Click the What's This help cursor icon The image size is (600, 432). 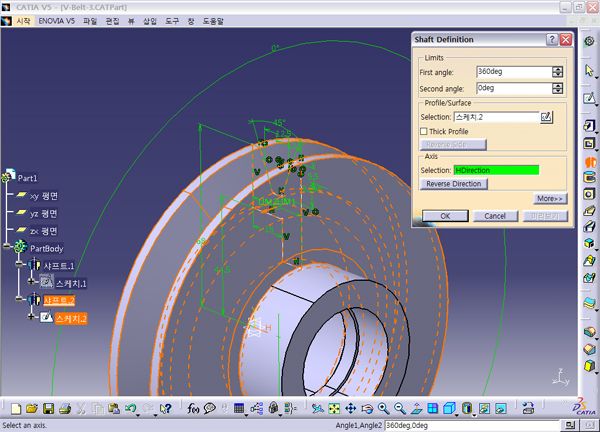[x=165, y=409]
